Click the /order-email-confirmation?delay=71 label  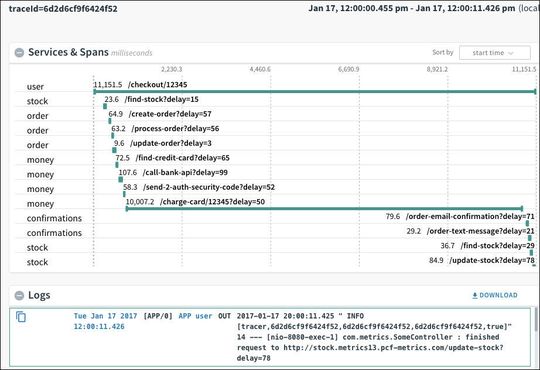470,216
